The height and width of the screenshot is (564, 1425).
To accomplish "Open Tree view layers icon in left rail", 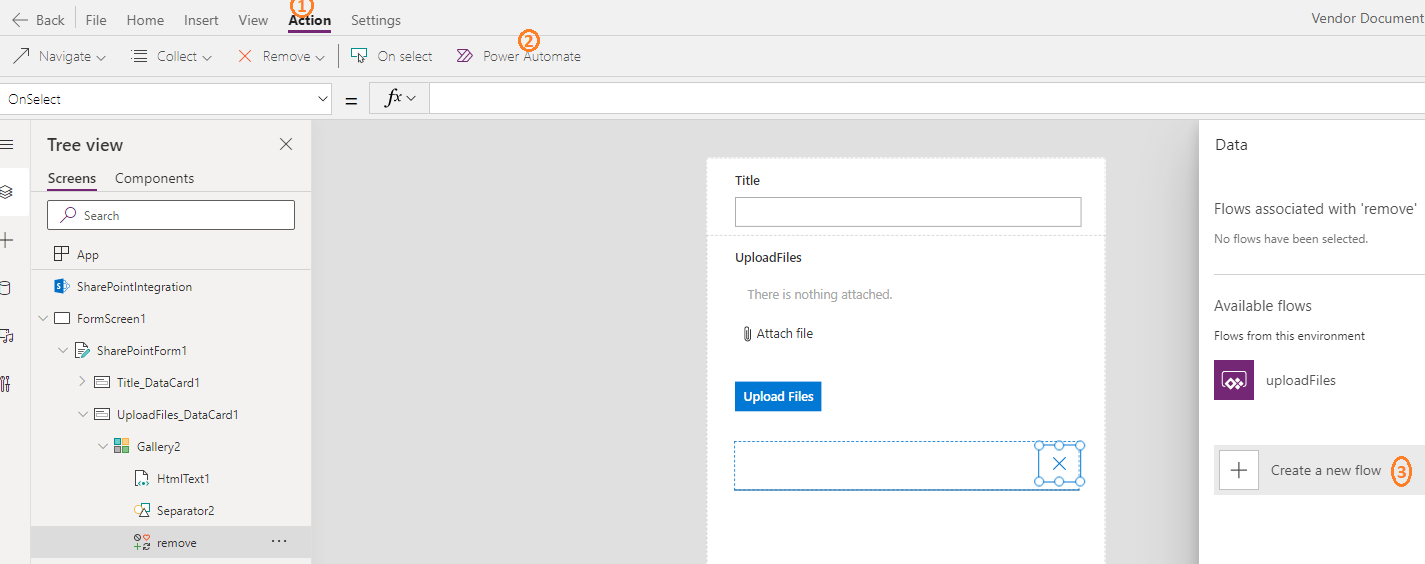I will 7,192.
